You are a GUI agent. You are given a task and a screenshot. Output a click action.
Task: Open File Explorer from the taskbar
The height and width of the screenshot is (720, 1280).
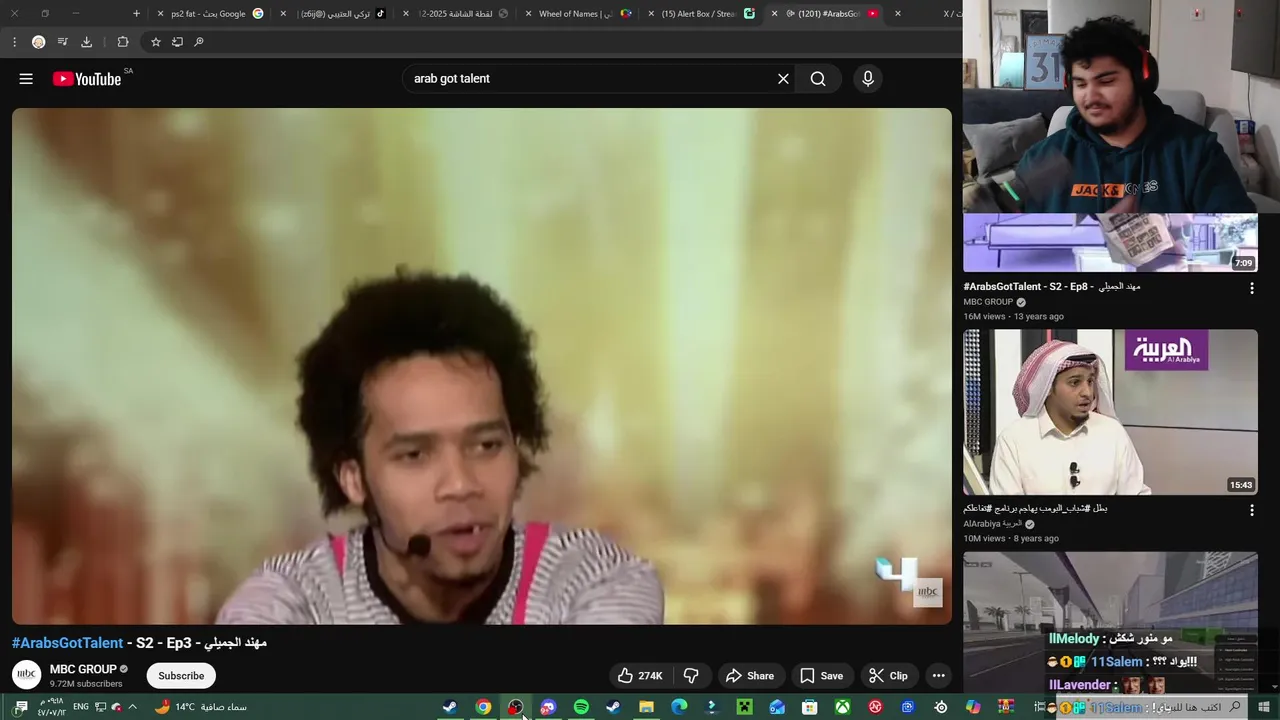[646, 707]
